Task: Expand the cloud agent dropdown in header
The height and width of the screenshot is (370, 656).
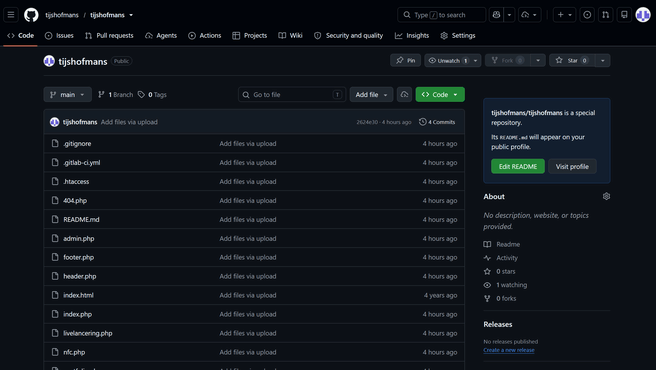Action: (530, 15)
